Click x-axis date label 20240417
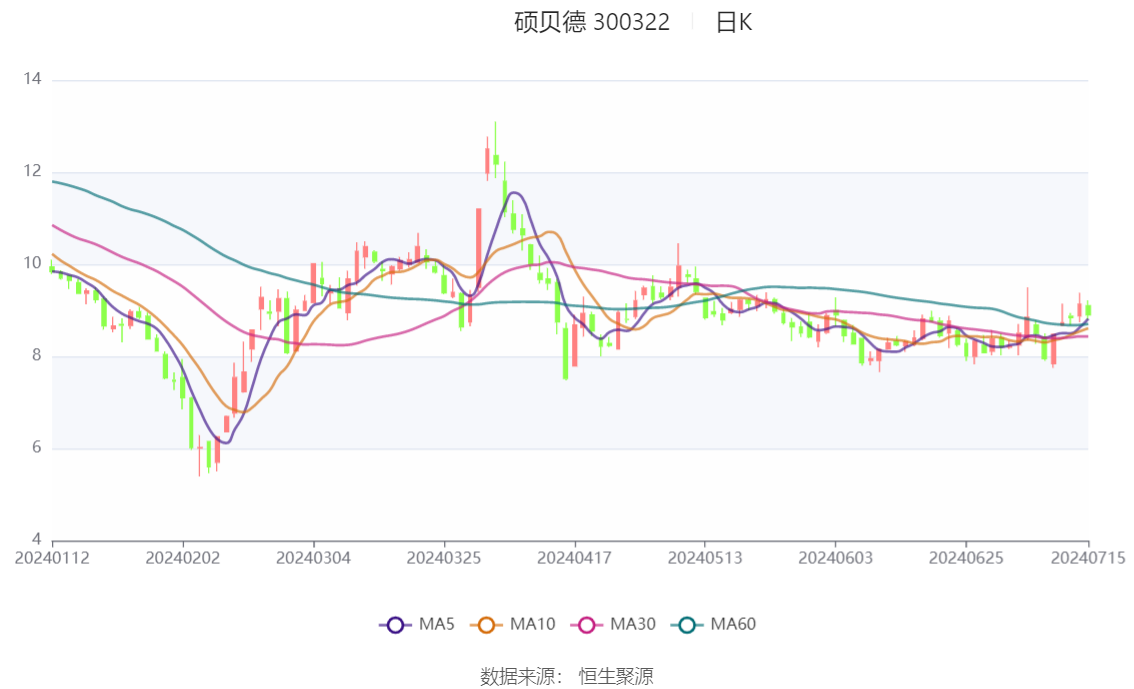This screenshot has height=689, width=1134. 574,558
